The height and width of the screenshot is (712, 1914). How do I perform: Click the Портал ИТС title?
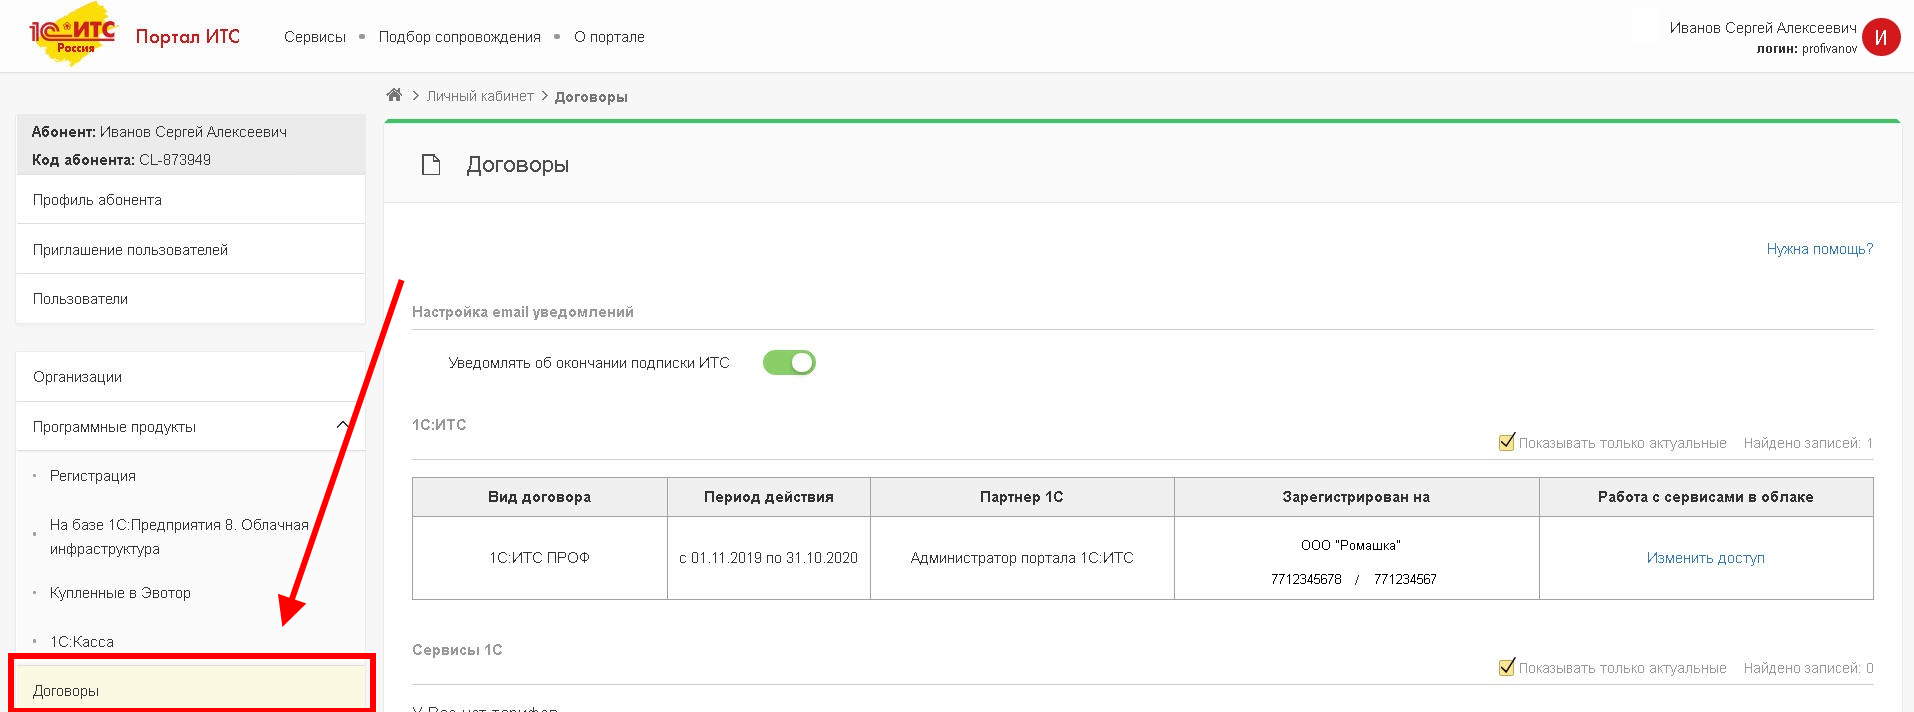188,37
